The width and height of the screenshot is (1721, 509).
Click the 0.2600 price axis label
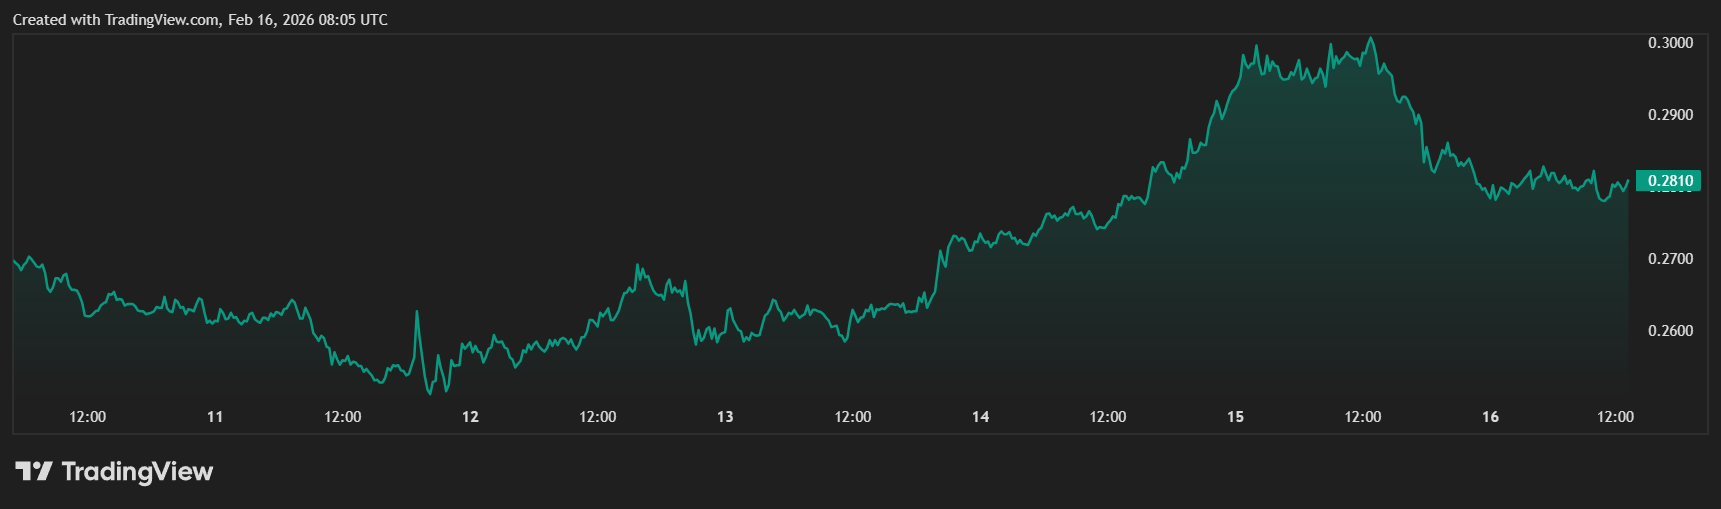tap(1670, 331)
